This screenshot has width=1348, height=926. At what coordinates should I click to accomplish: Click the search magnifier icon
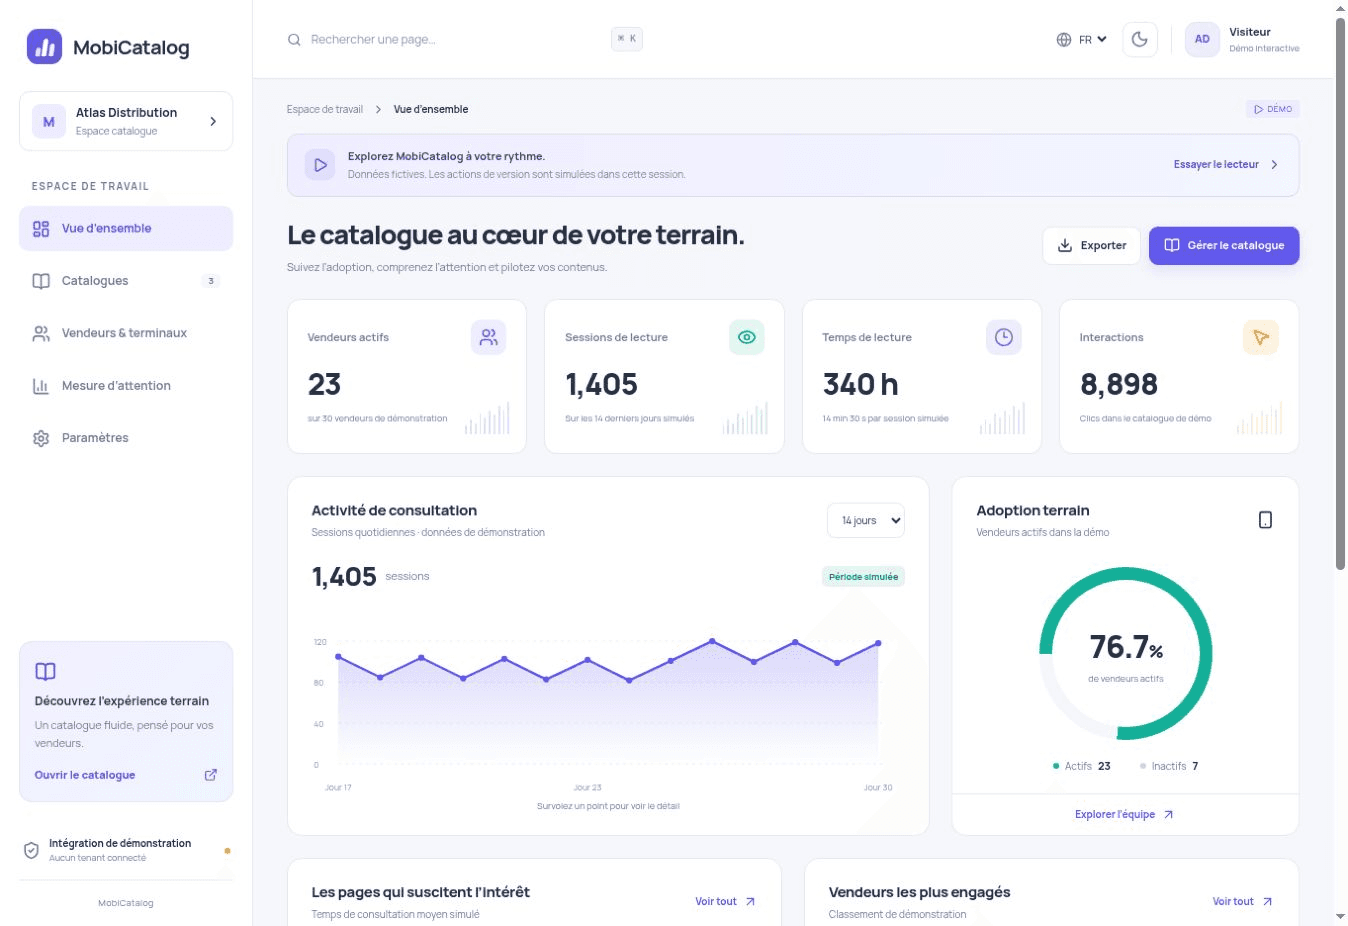(294, 40)
